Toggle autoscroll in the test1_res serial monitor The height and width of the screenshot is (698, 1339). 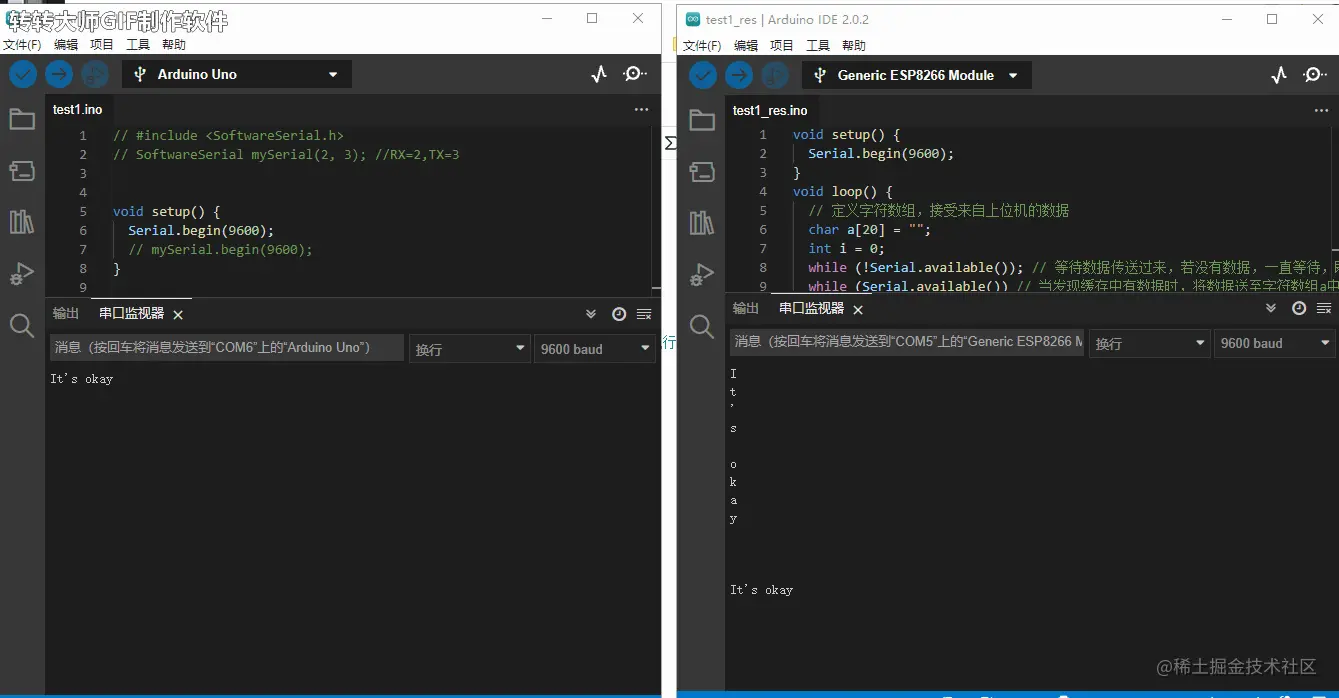[1272, 308]
